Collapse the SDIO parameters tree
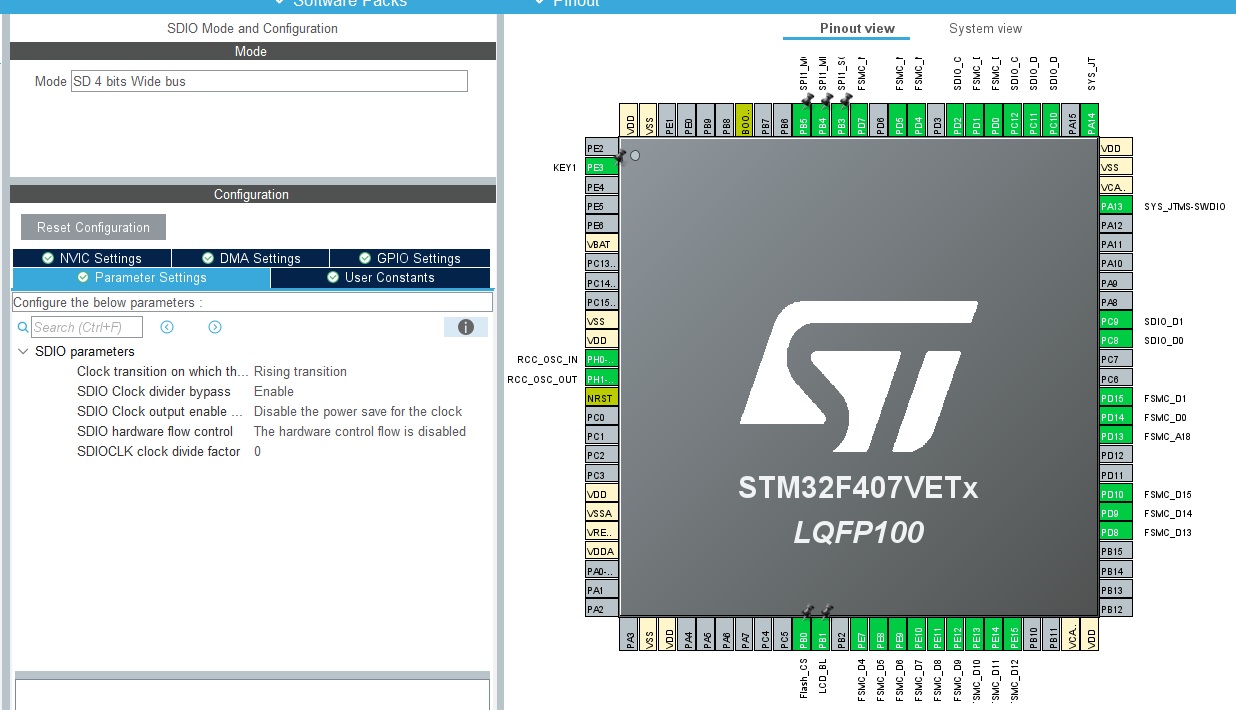Screen dimensions: 1236x710 [22, 351]
